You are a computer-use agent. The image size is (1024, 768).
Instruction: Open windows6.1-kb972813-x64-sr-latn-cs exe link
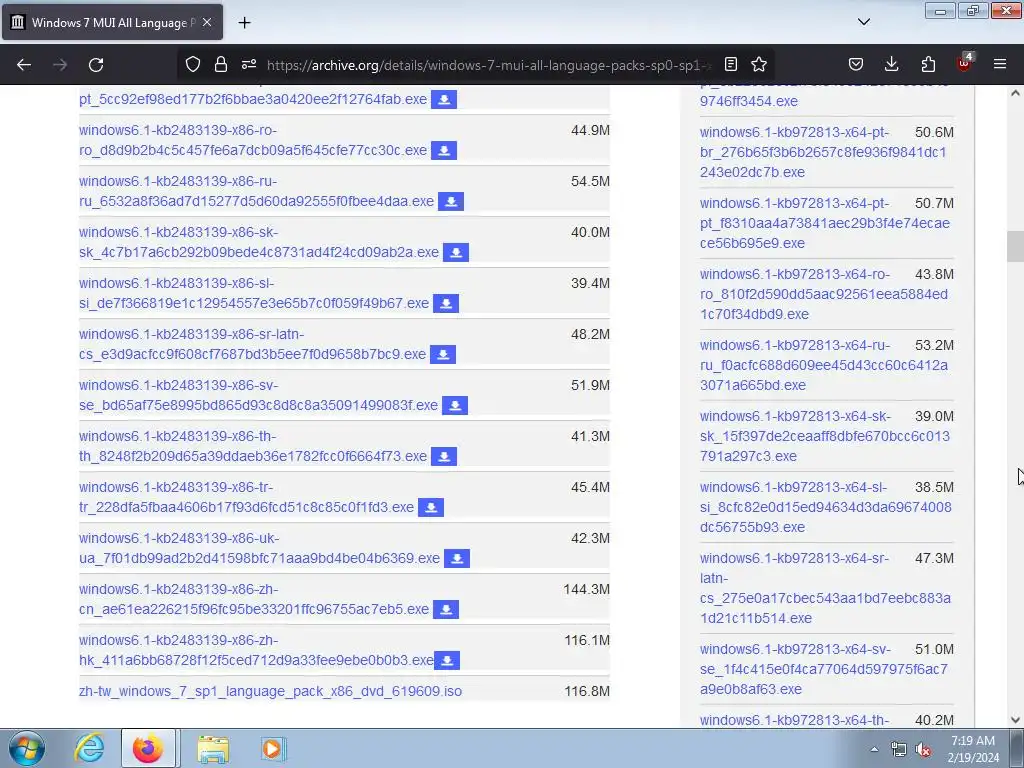coord(825,588)
